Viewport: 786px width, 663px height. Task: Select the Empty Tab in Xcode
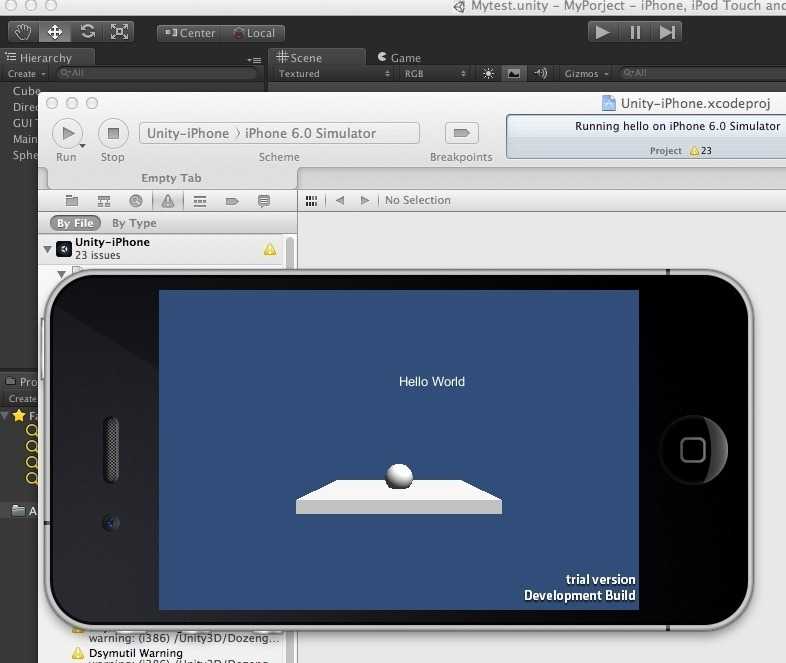coord(171,178)
